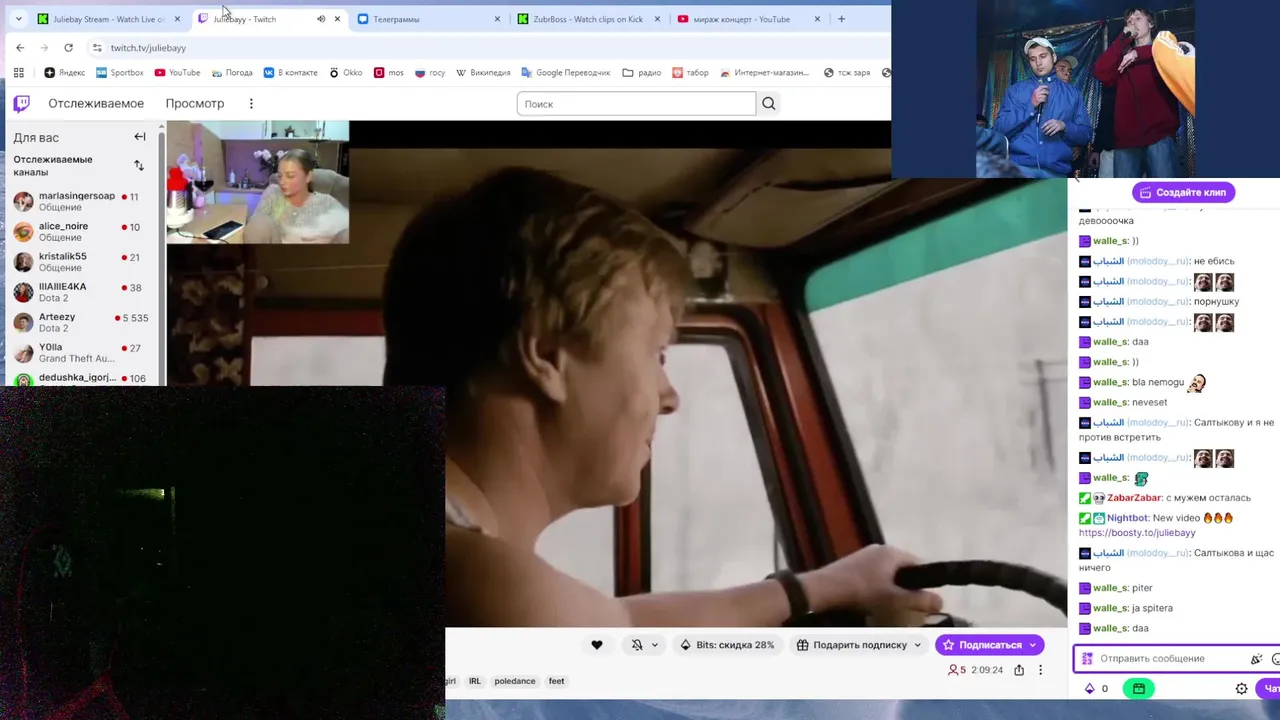Open Интернет-магазин bookmark

(765, 72)
